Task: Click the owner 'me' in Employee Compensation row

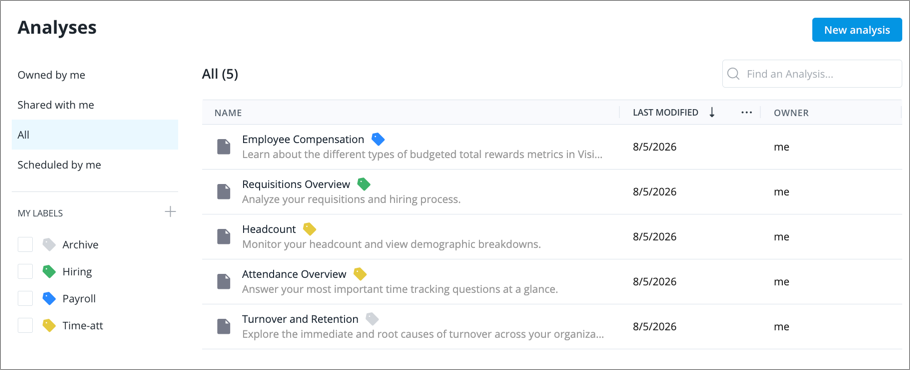Action: click(x=781, y=147)
